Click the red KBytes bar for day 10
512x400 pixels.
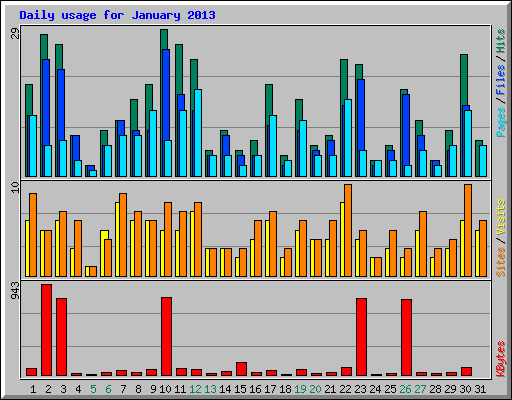(167, 337)
